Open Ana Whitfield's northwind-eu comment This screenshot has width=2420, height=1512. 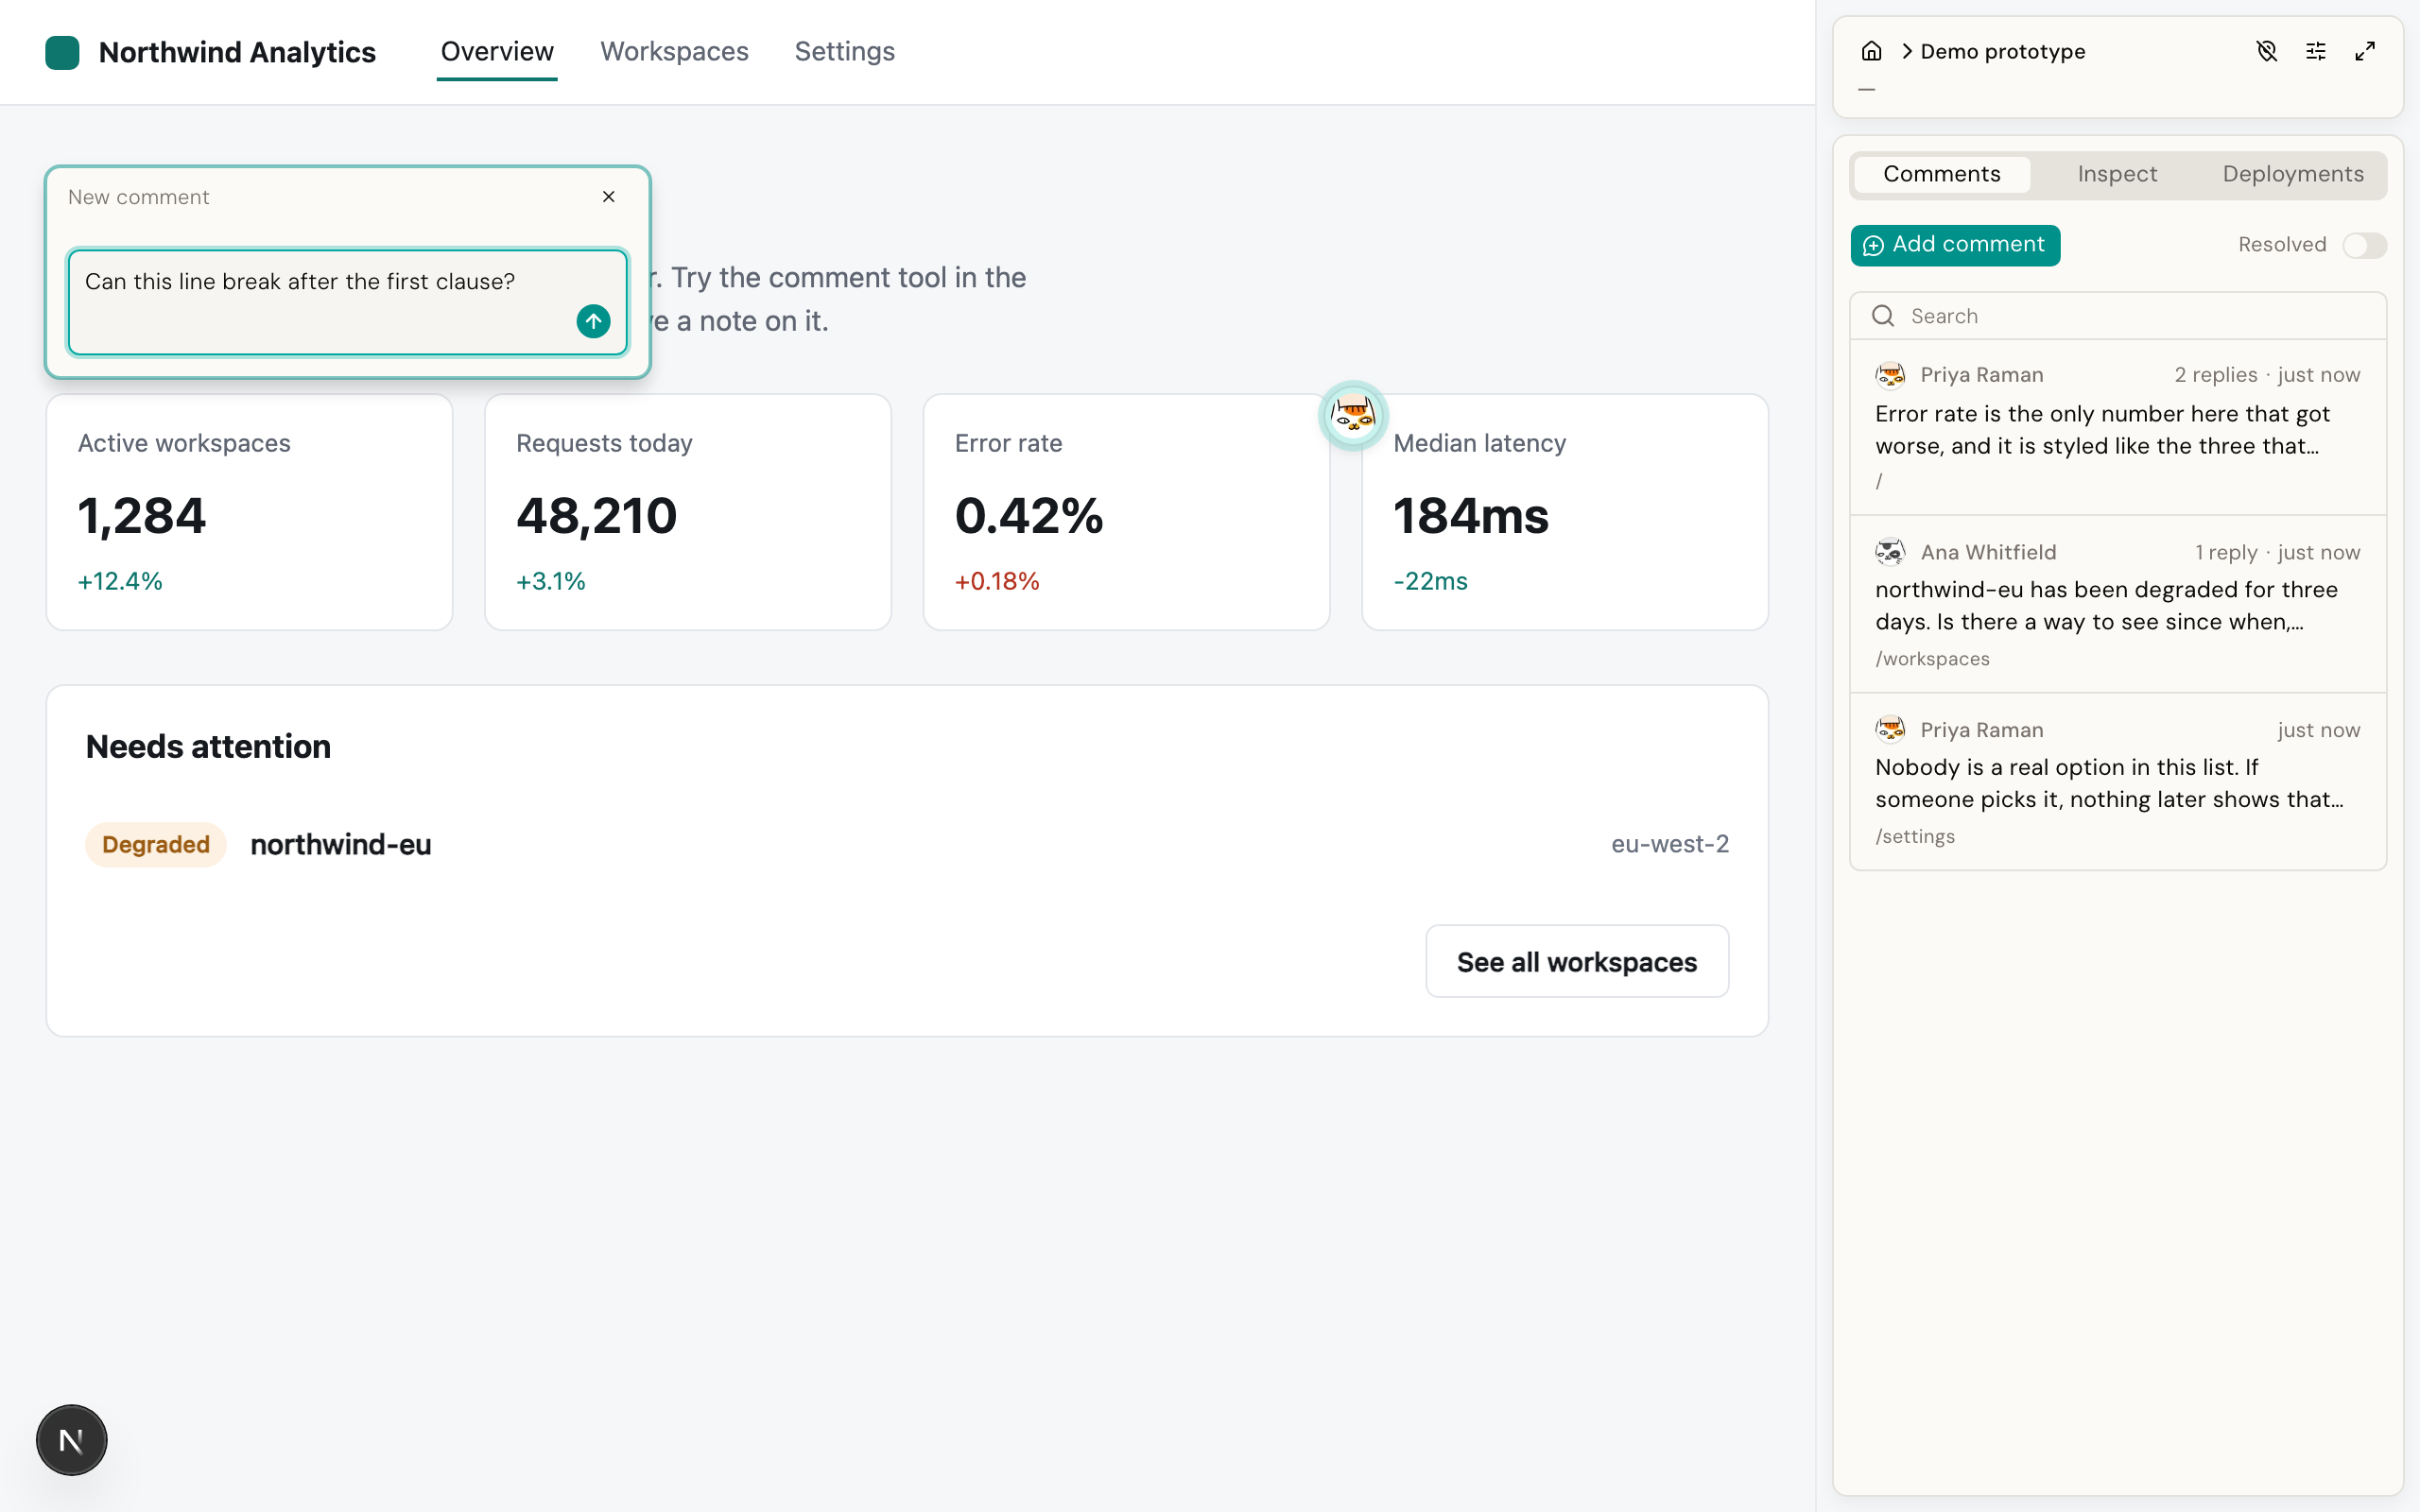click(2118, 604)
